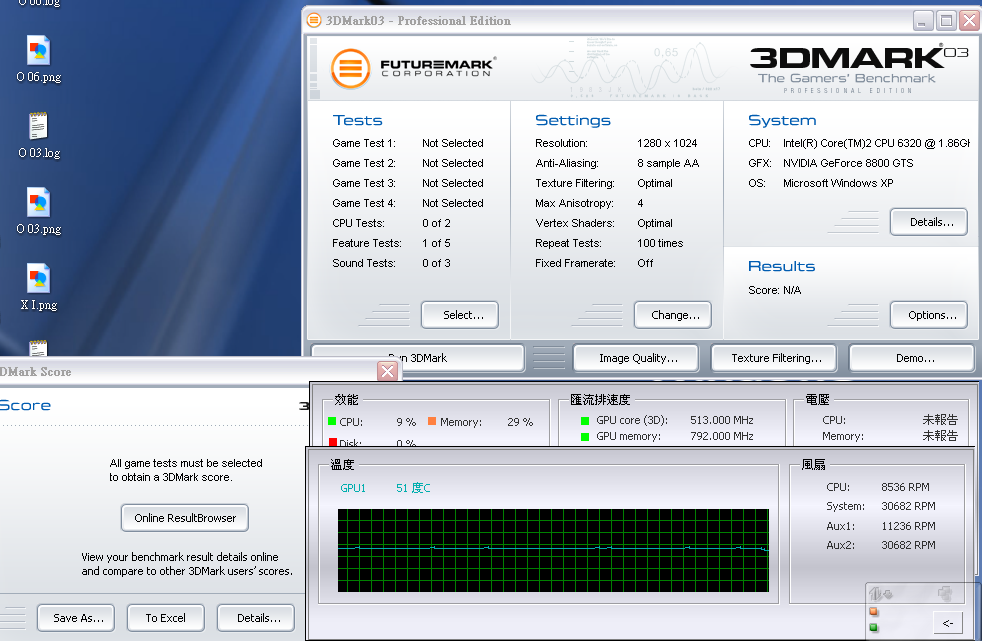
Task: Open the settings Change... button
Action: [x=675, y=315]
